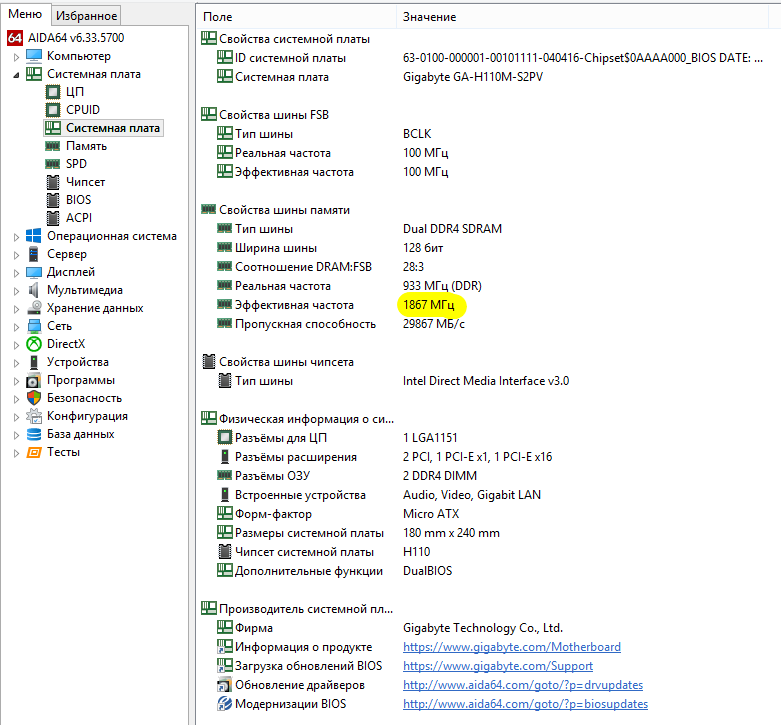This screenshot has width=781, height=725.
Task: Switch to the Меню tab
Action: pos(25,14)
